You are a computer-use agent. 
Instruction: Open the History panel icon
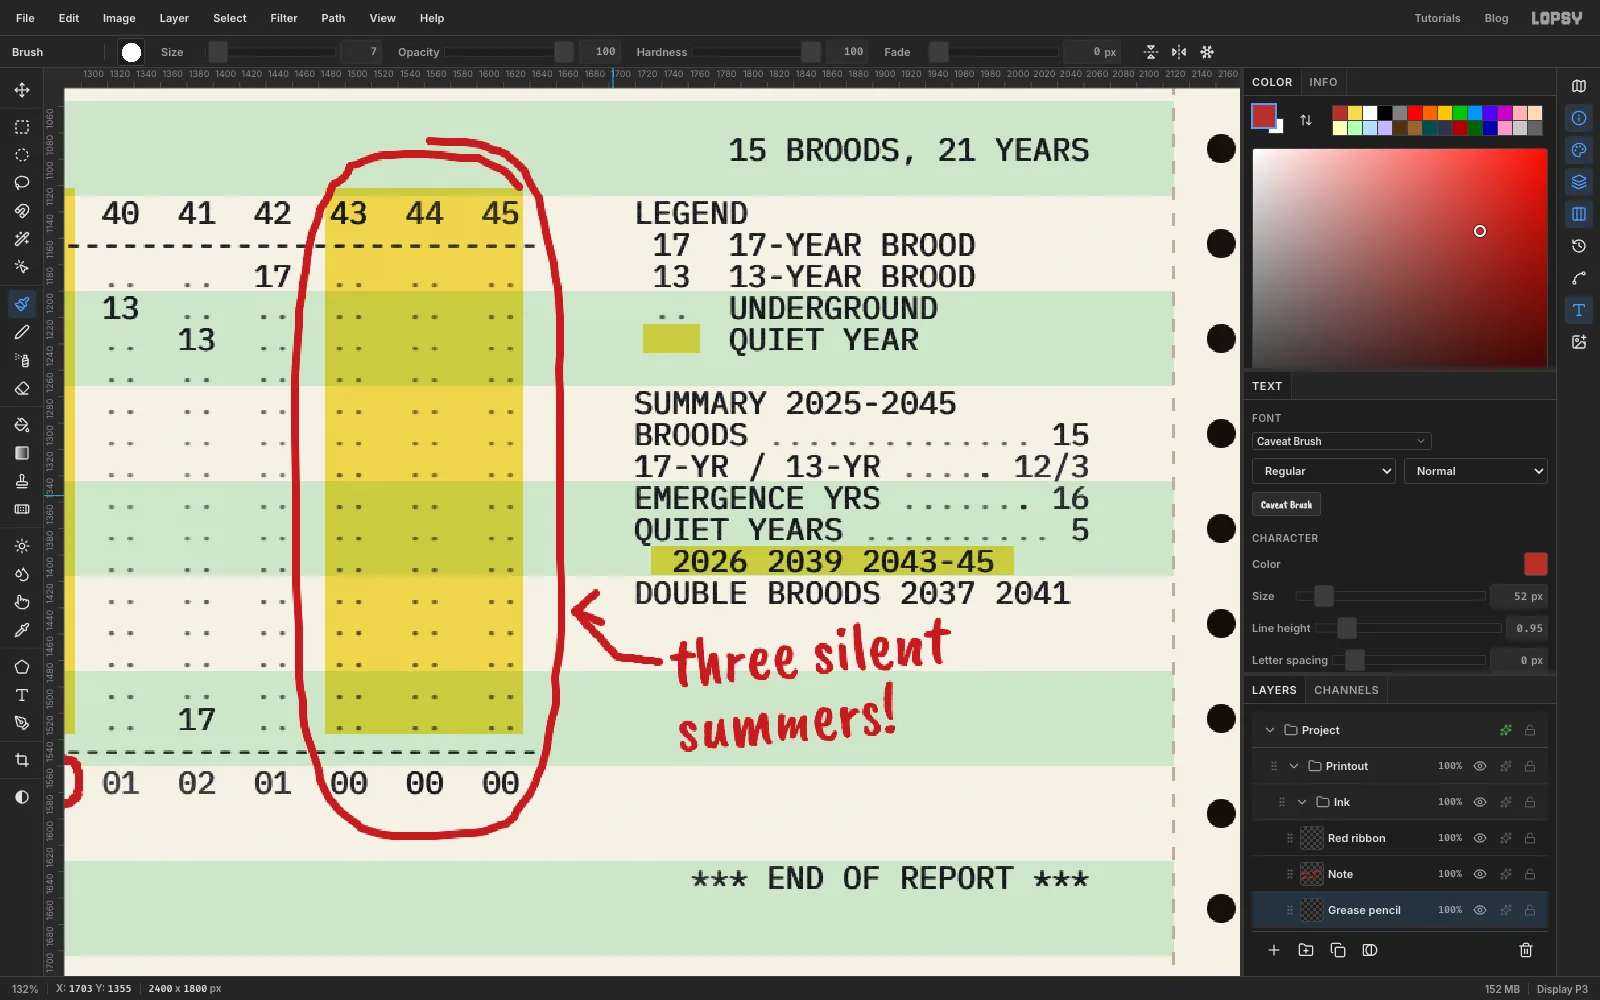(1579, 246)
